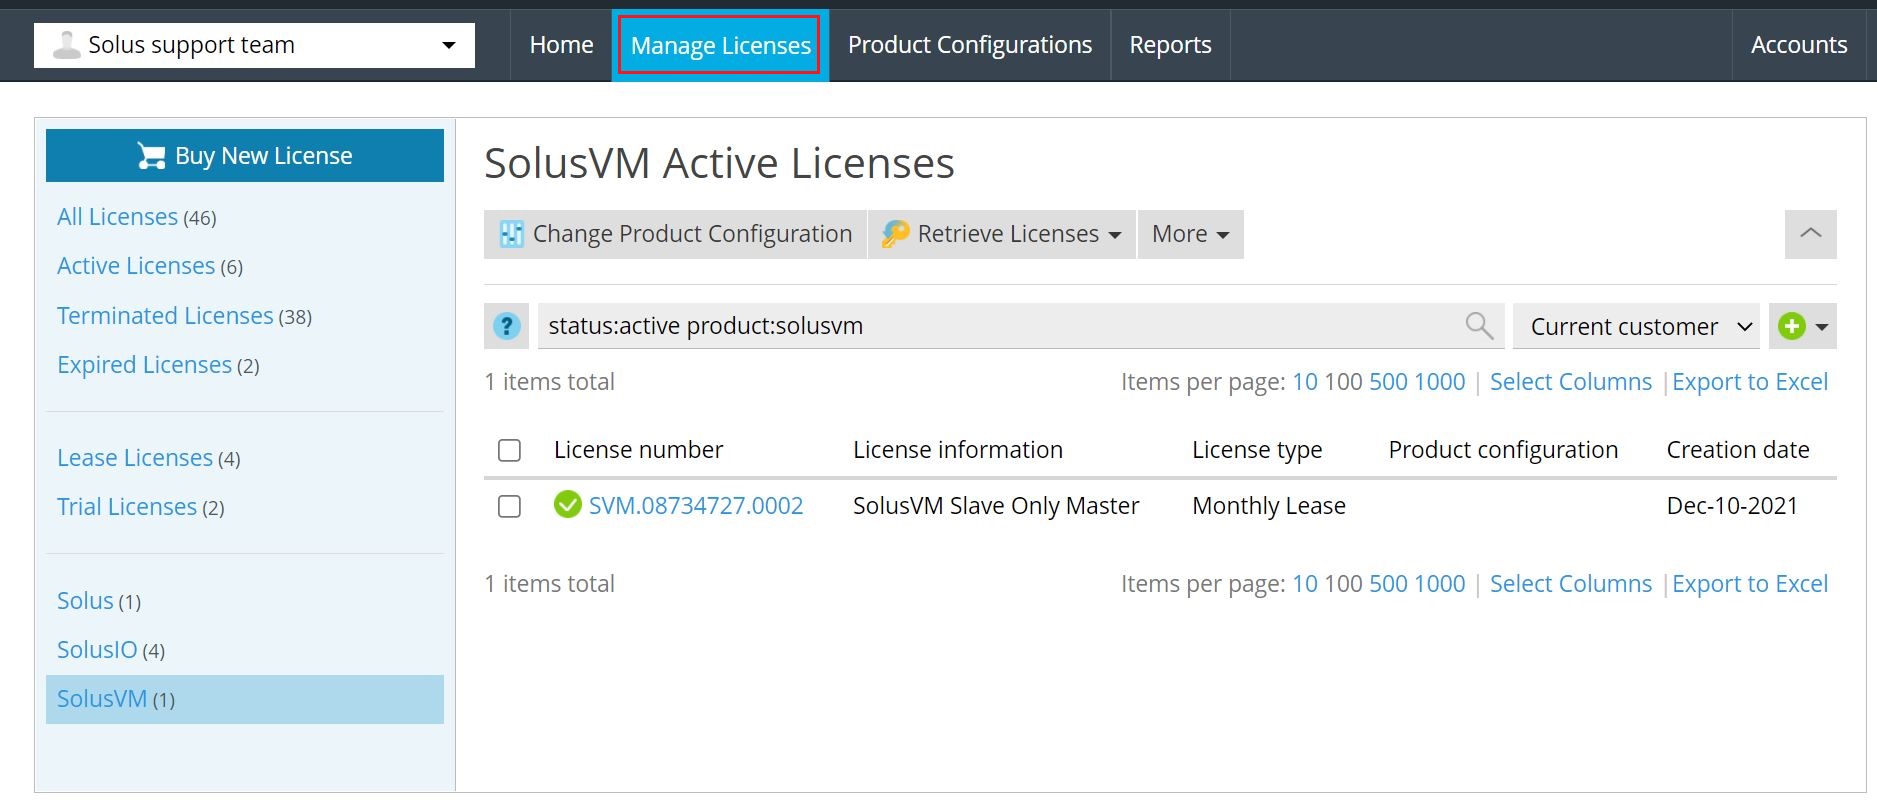The width and height of the screenshot is (1877, 806).
Task: Set top items per page to 10
Action: (x=1305, y=382)
